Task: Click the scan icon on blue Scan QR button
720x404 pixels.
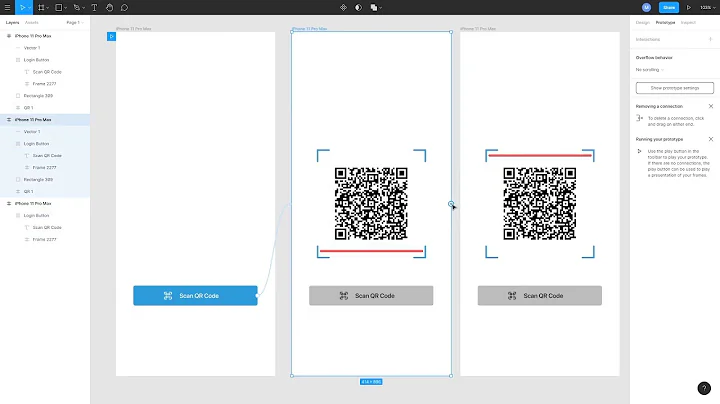Action: [x=168, y=296]
